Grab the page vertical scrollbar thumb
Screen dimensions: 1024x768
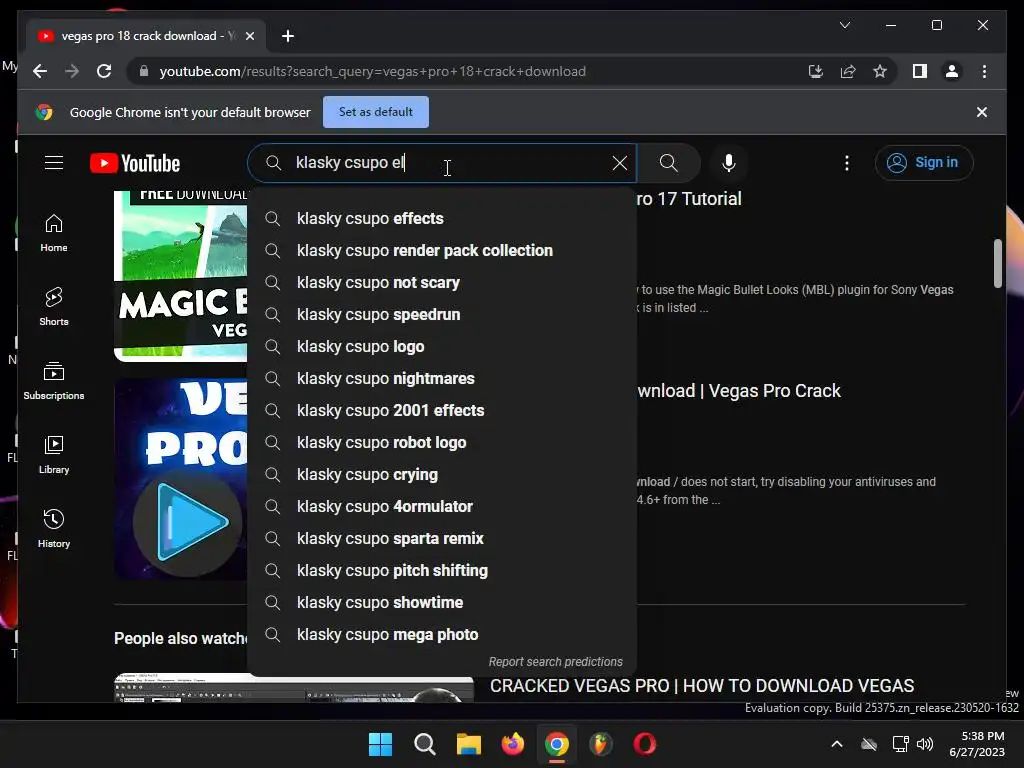(x=997, y=263)
